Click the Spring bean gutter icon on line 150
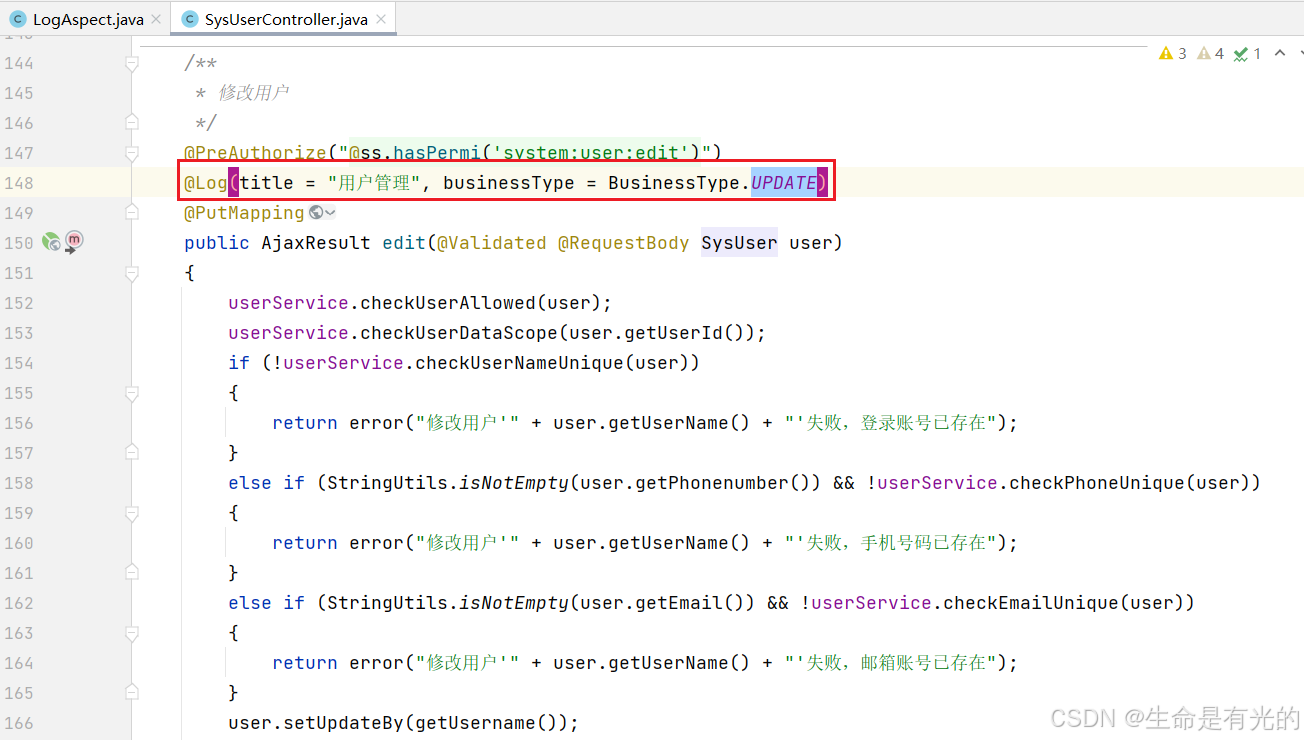 pos(51,242)
